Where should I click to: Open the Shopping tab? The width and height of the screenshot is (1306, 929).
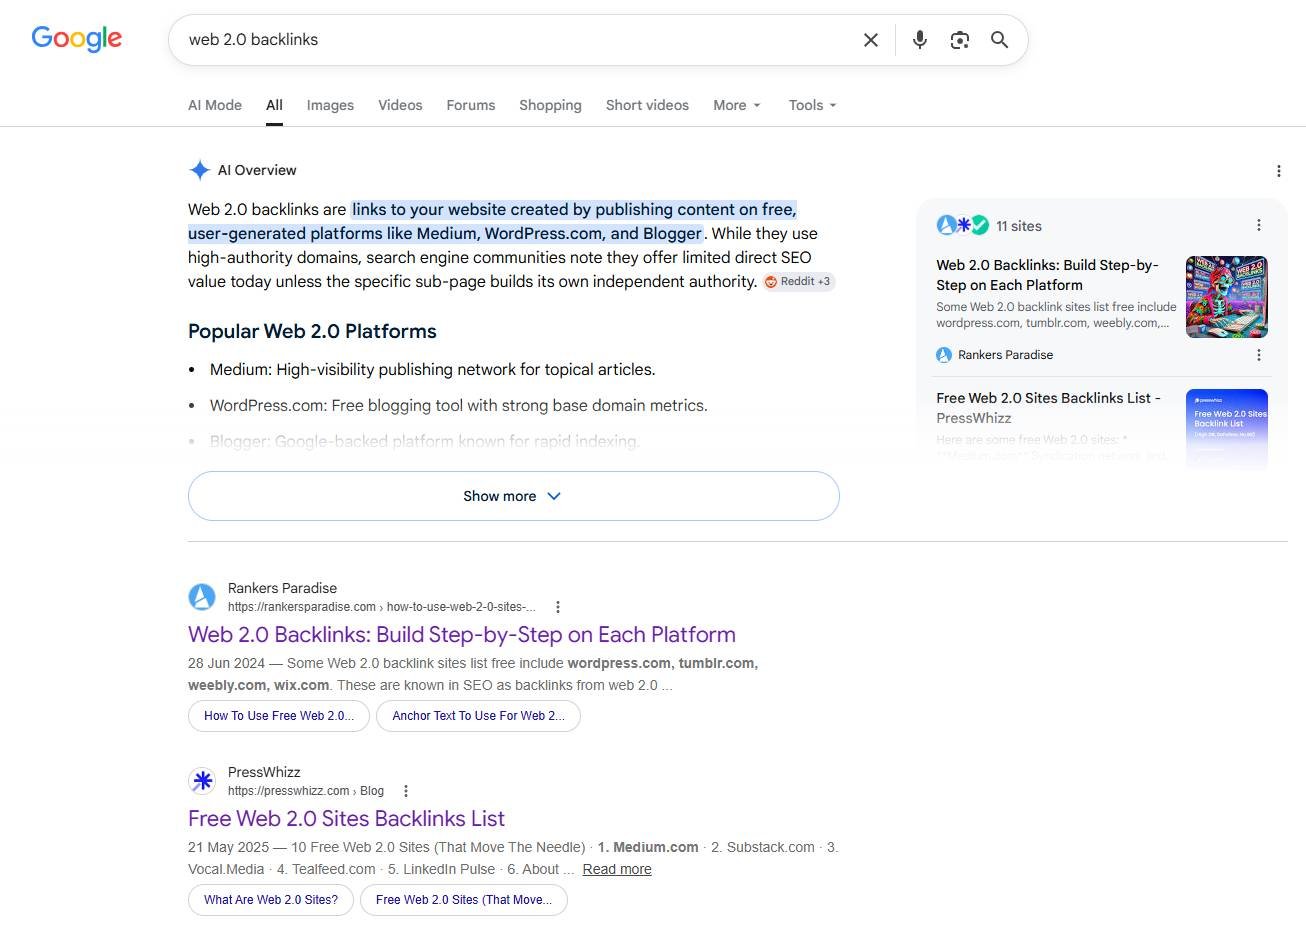point(550,105)
